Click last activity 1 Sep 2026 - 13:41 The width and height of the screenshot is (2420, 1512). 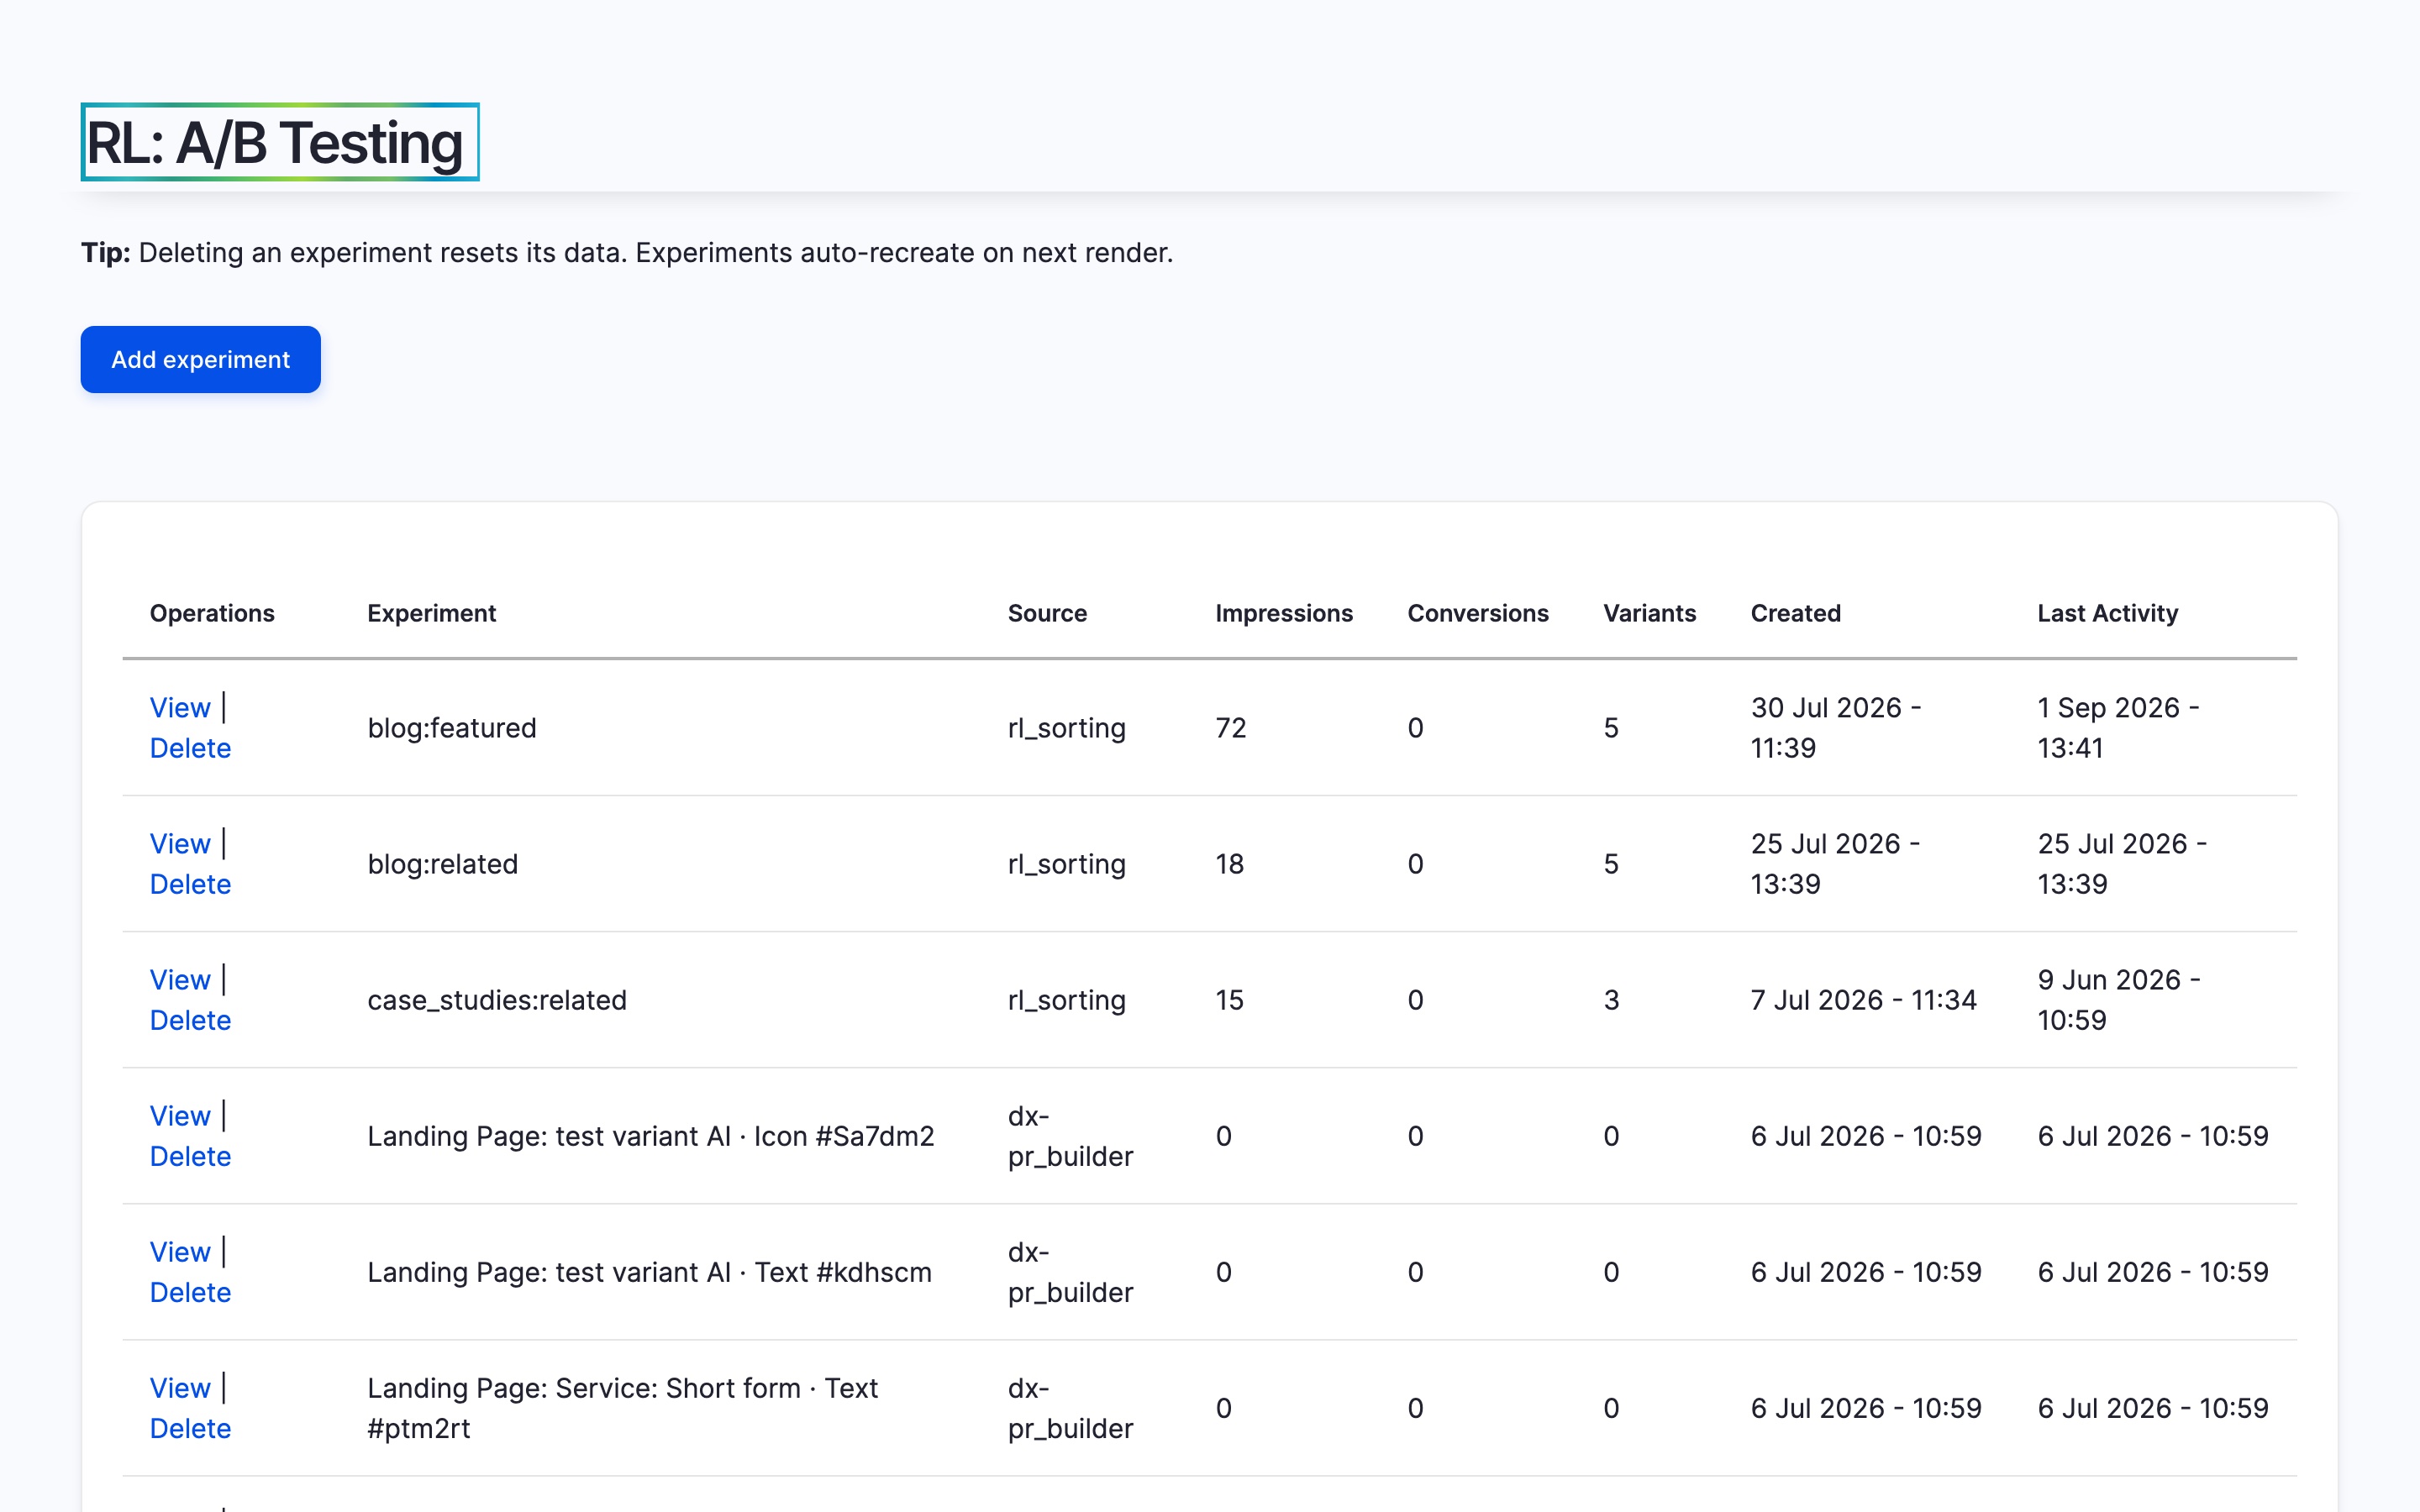click(2119, 728)
